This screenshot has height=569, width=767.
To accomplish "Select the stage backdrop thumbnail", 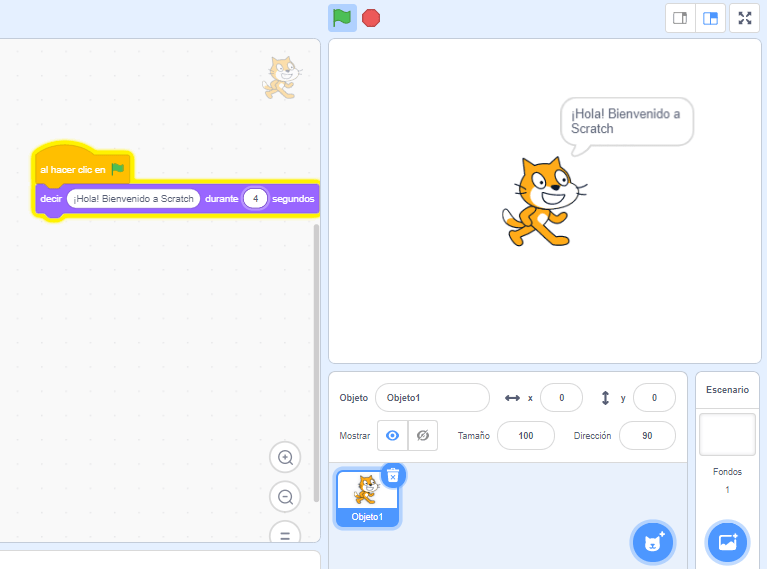I will point(727,434).
